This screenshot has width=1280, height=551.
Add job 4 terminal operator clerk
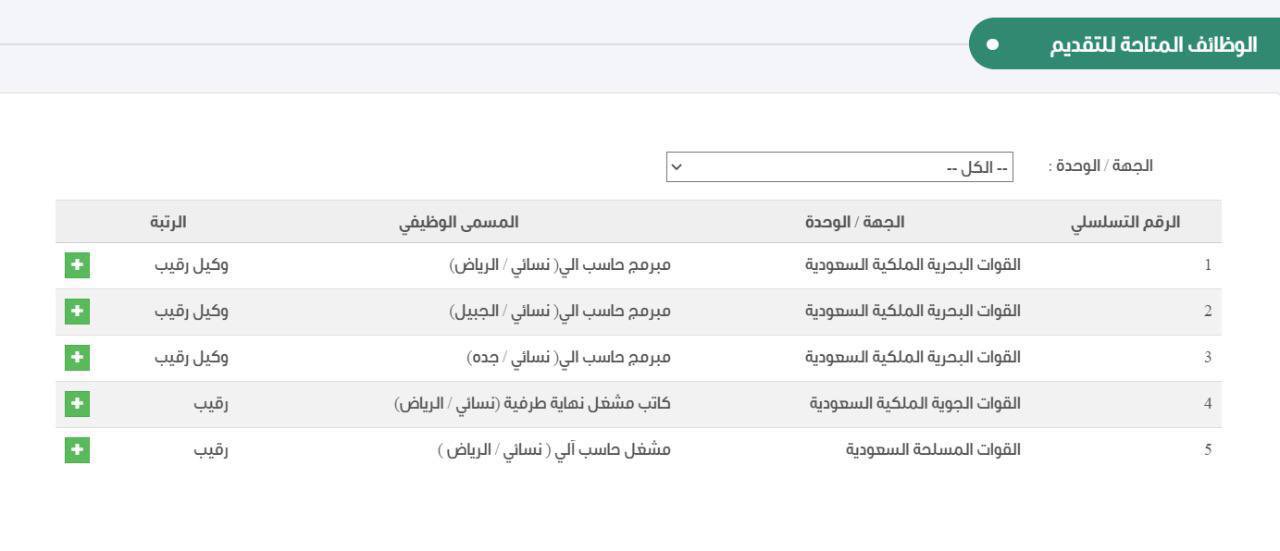pos(77,403)
